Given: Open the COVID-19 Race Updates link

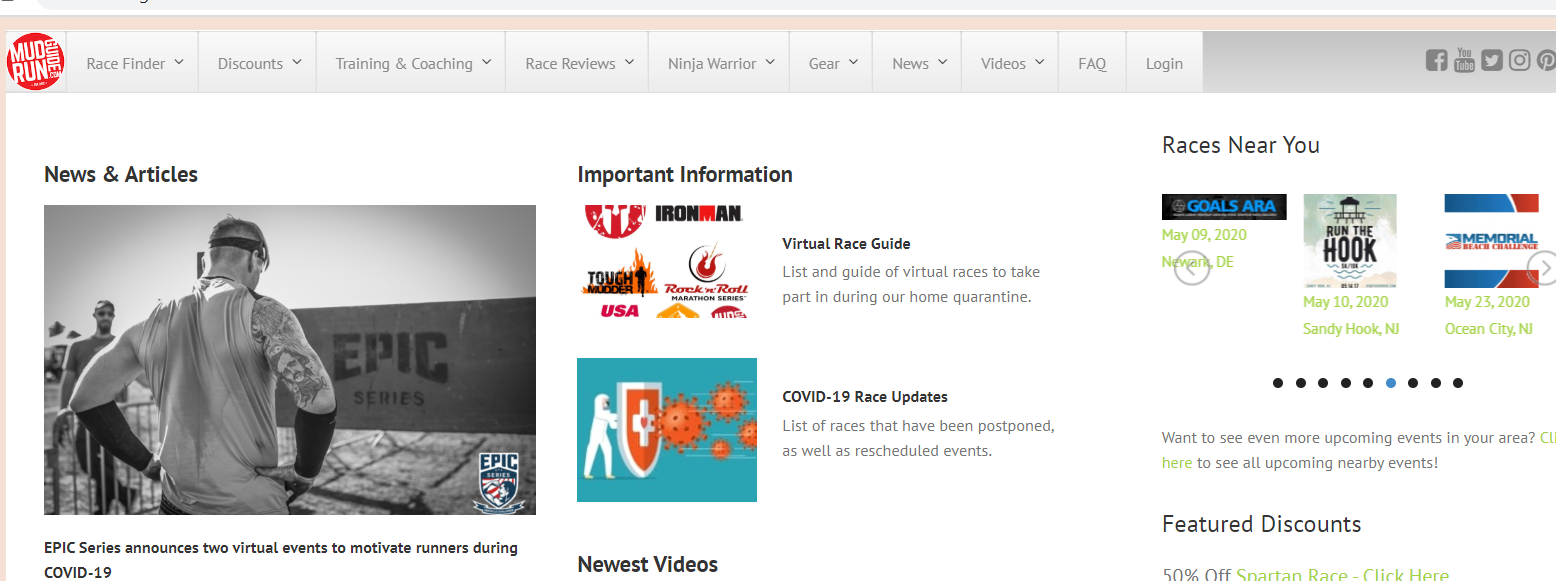Looking at the screenshot, I should [x=865, y=397].
